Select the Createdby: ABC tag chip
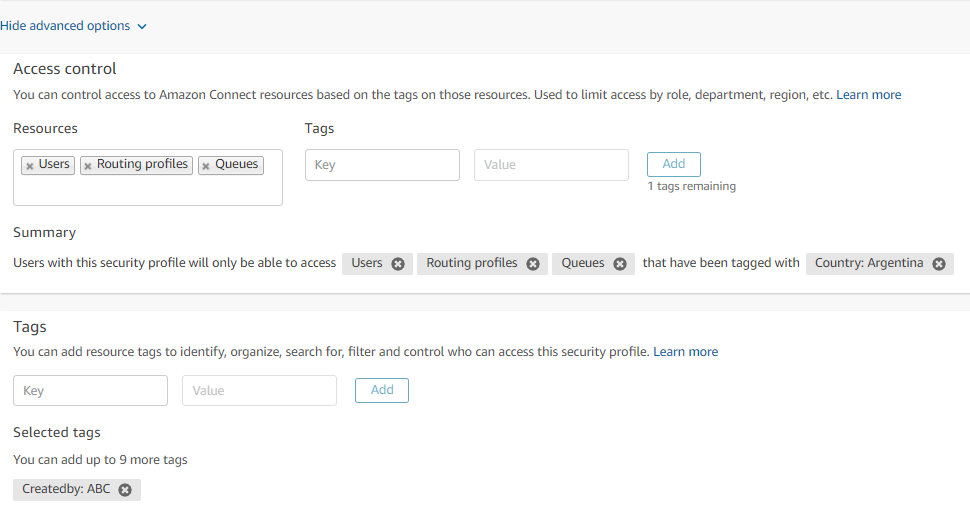Image resolution: width=970 pixels, height=510 pixels. [x=66, y=490]
